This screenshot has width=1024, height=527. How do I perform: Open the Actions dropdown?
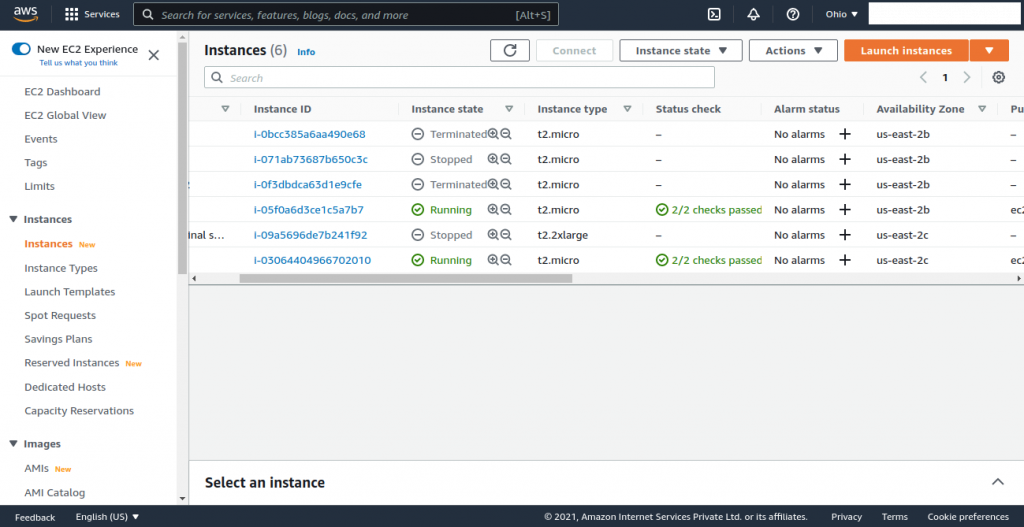coord(793,50)
